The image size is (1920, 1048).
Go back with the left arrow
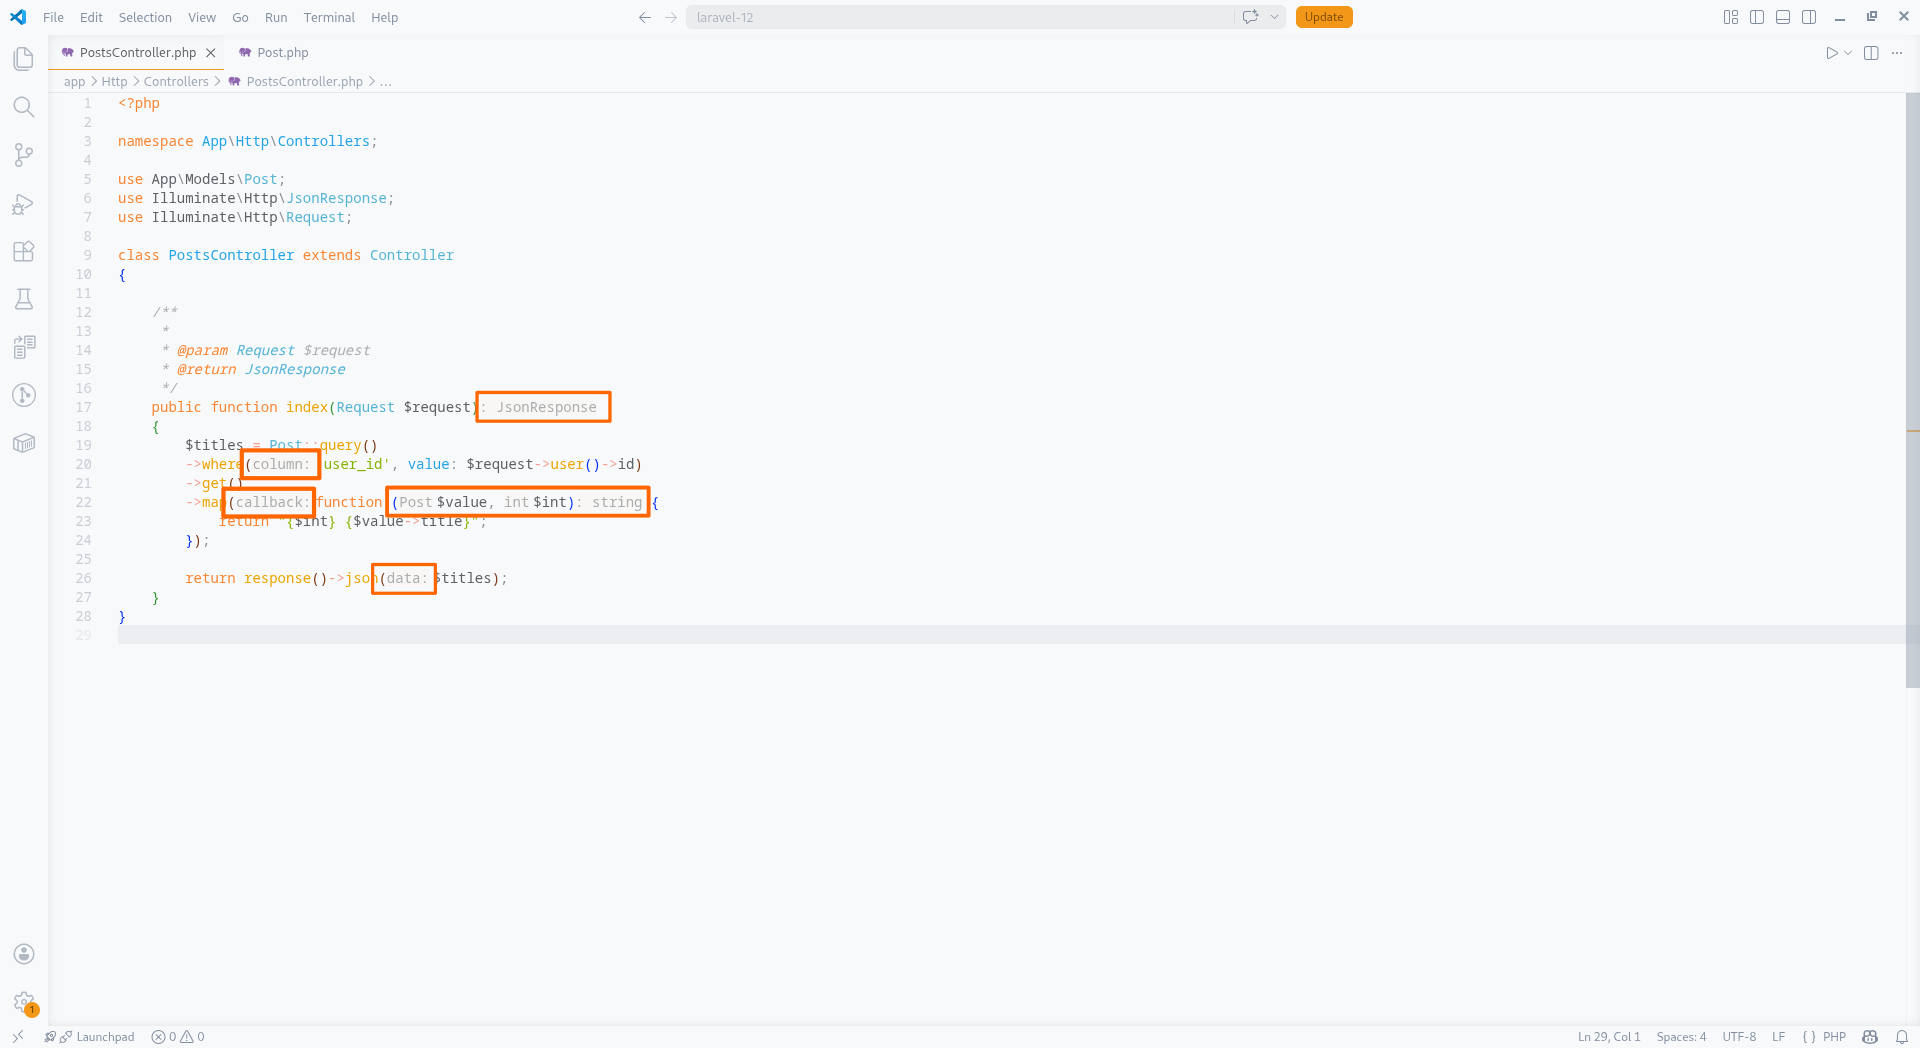click(x=645, y=17)
